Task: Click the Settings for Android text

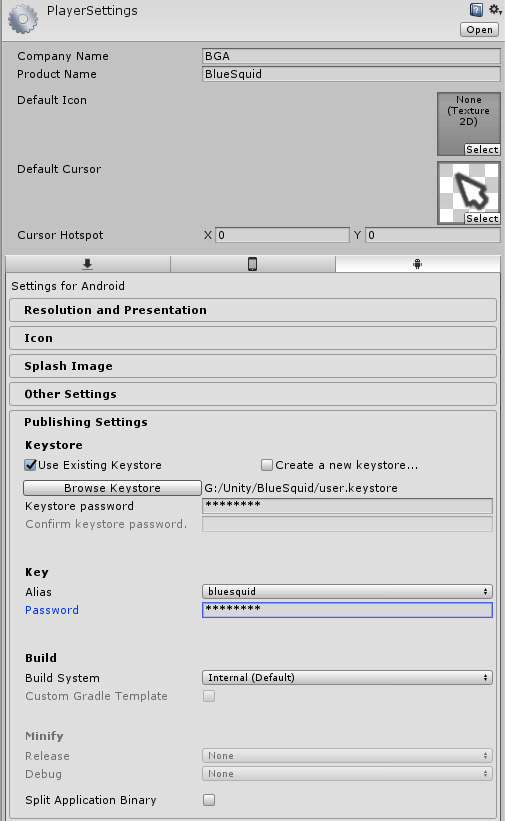Action: [x=68, y=286]
